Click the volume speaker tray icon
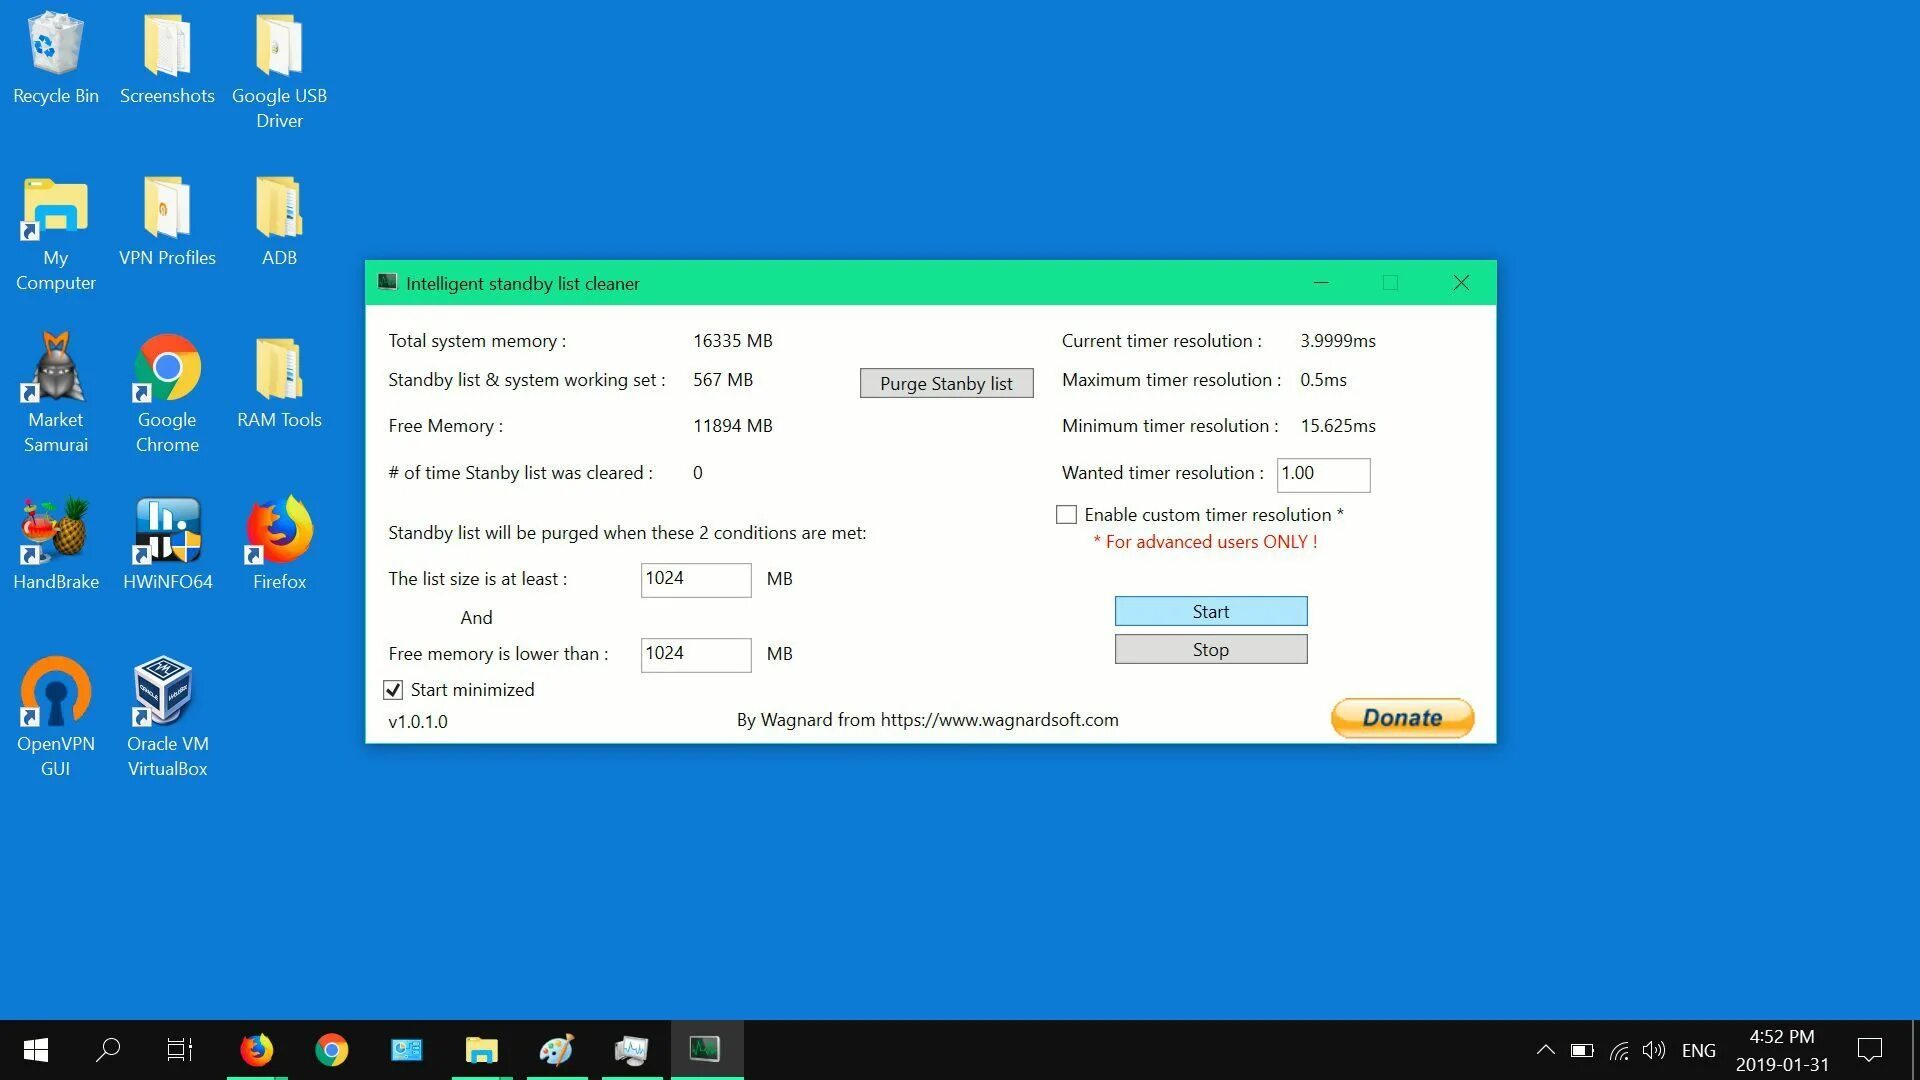1920x1080 pixels. pyautogui.click(x=1653, y=1050)
